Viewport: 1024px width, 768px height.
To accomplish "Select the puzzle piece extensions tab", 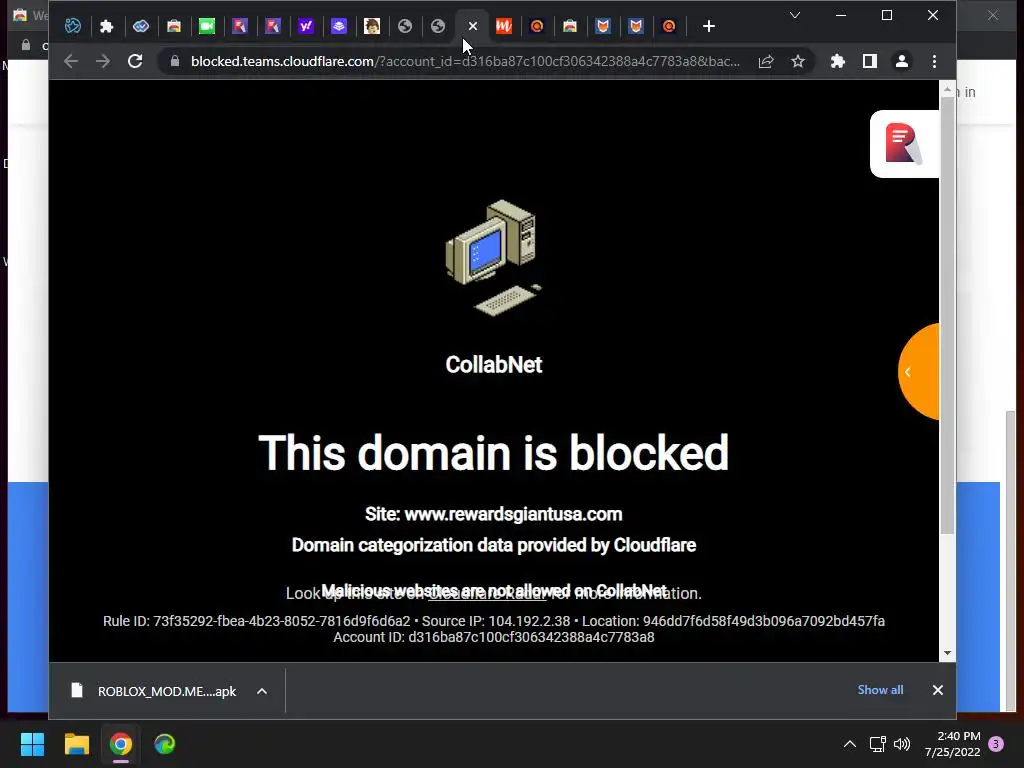I will (106, 26).
